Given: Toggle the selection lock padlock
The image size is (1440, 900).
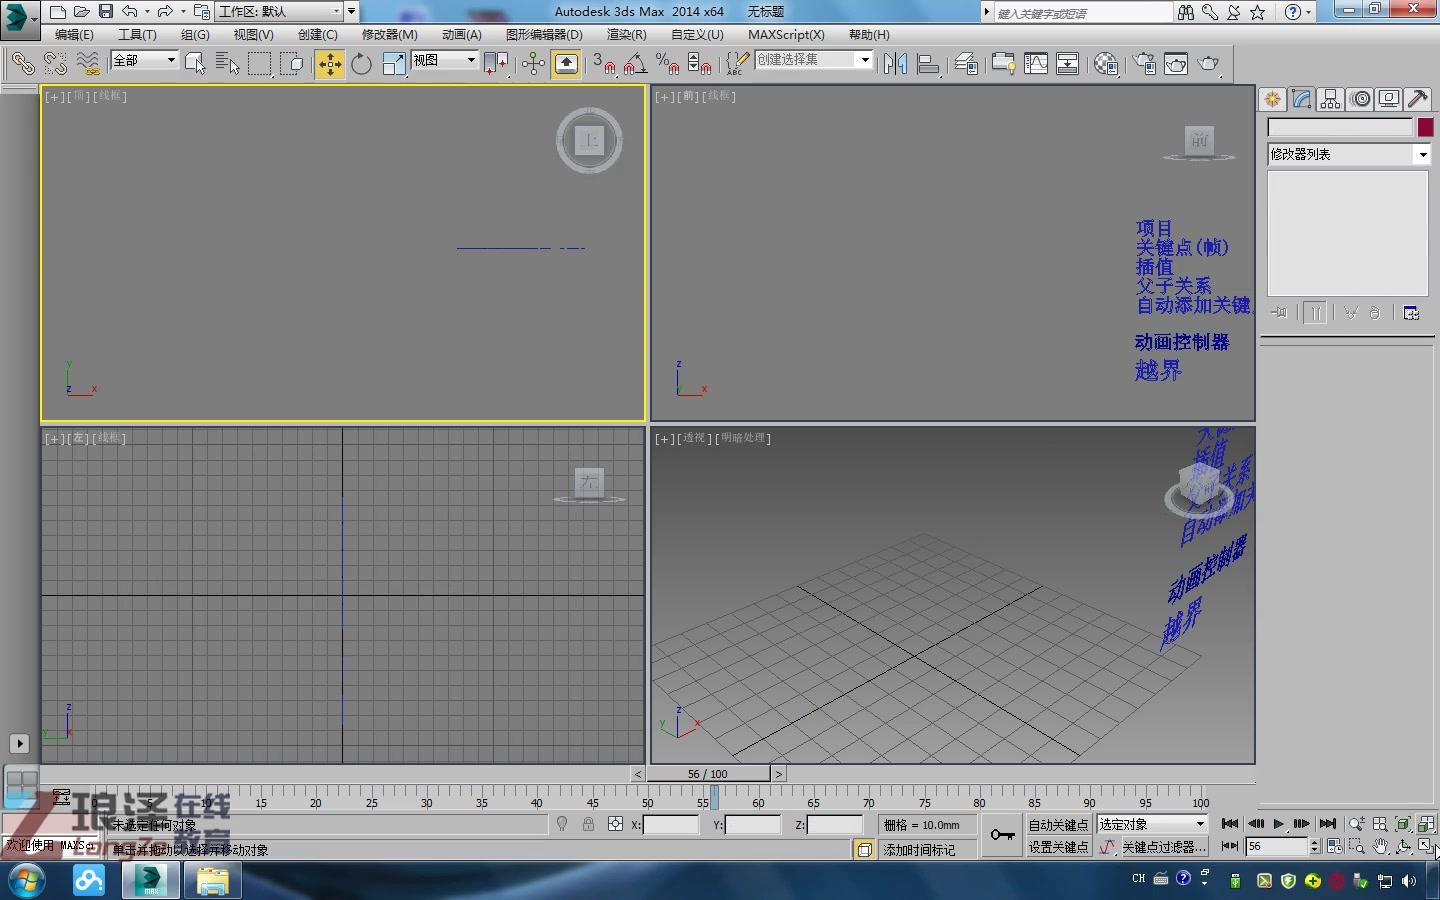Looking at the screenshot, I should click(588, 824).
